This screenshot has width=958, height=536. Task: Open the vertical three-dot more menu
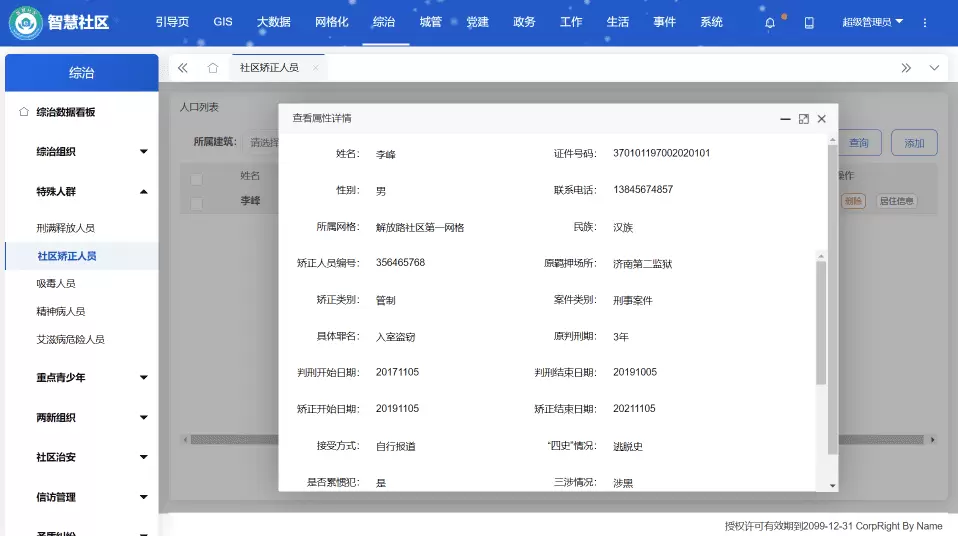(x=925, y=22)
